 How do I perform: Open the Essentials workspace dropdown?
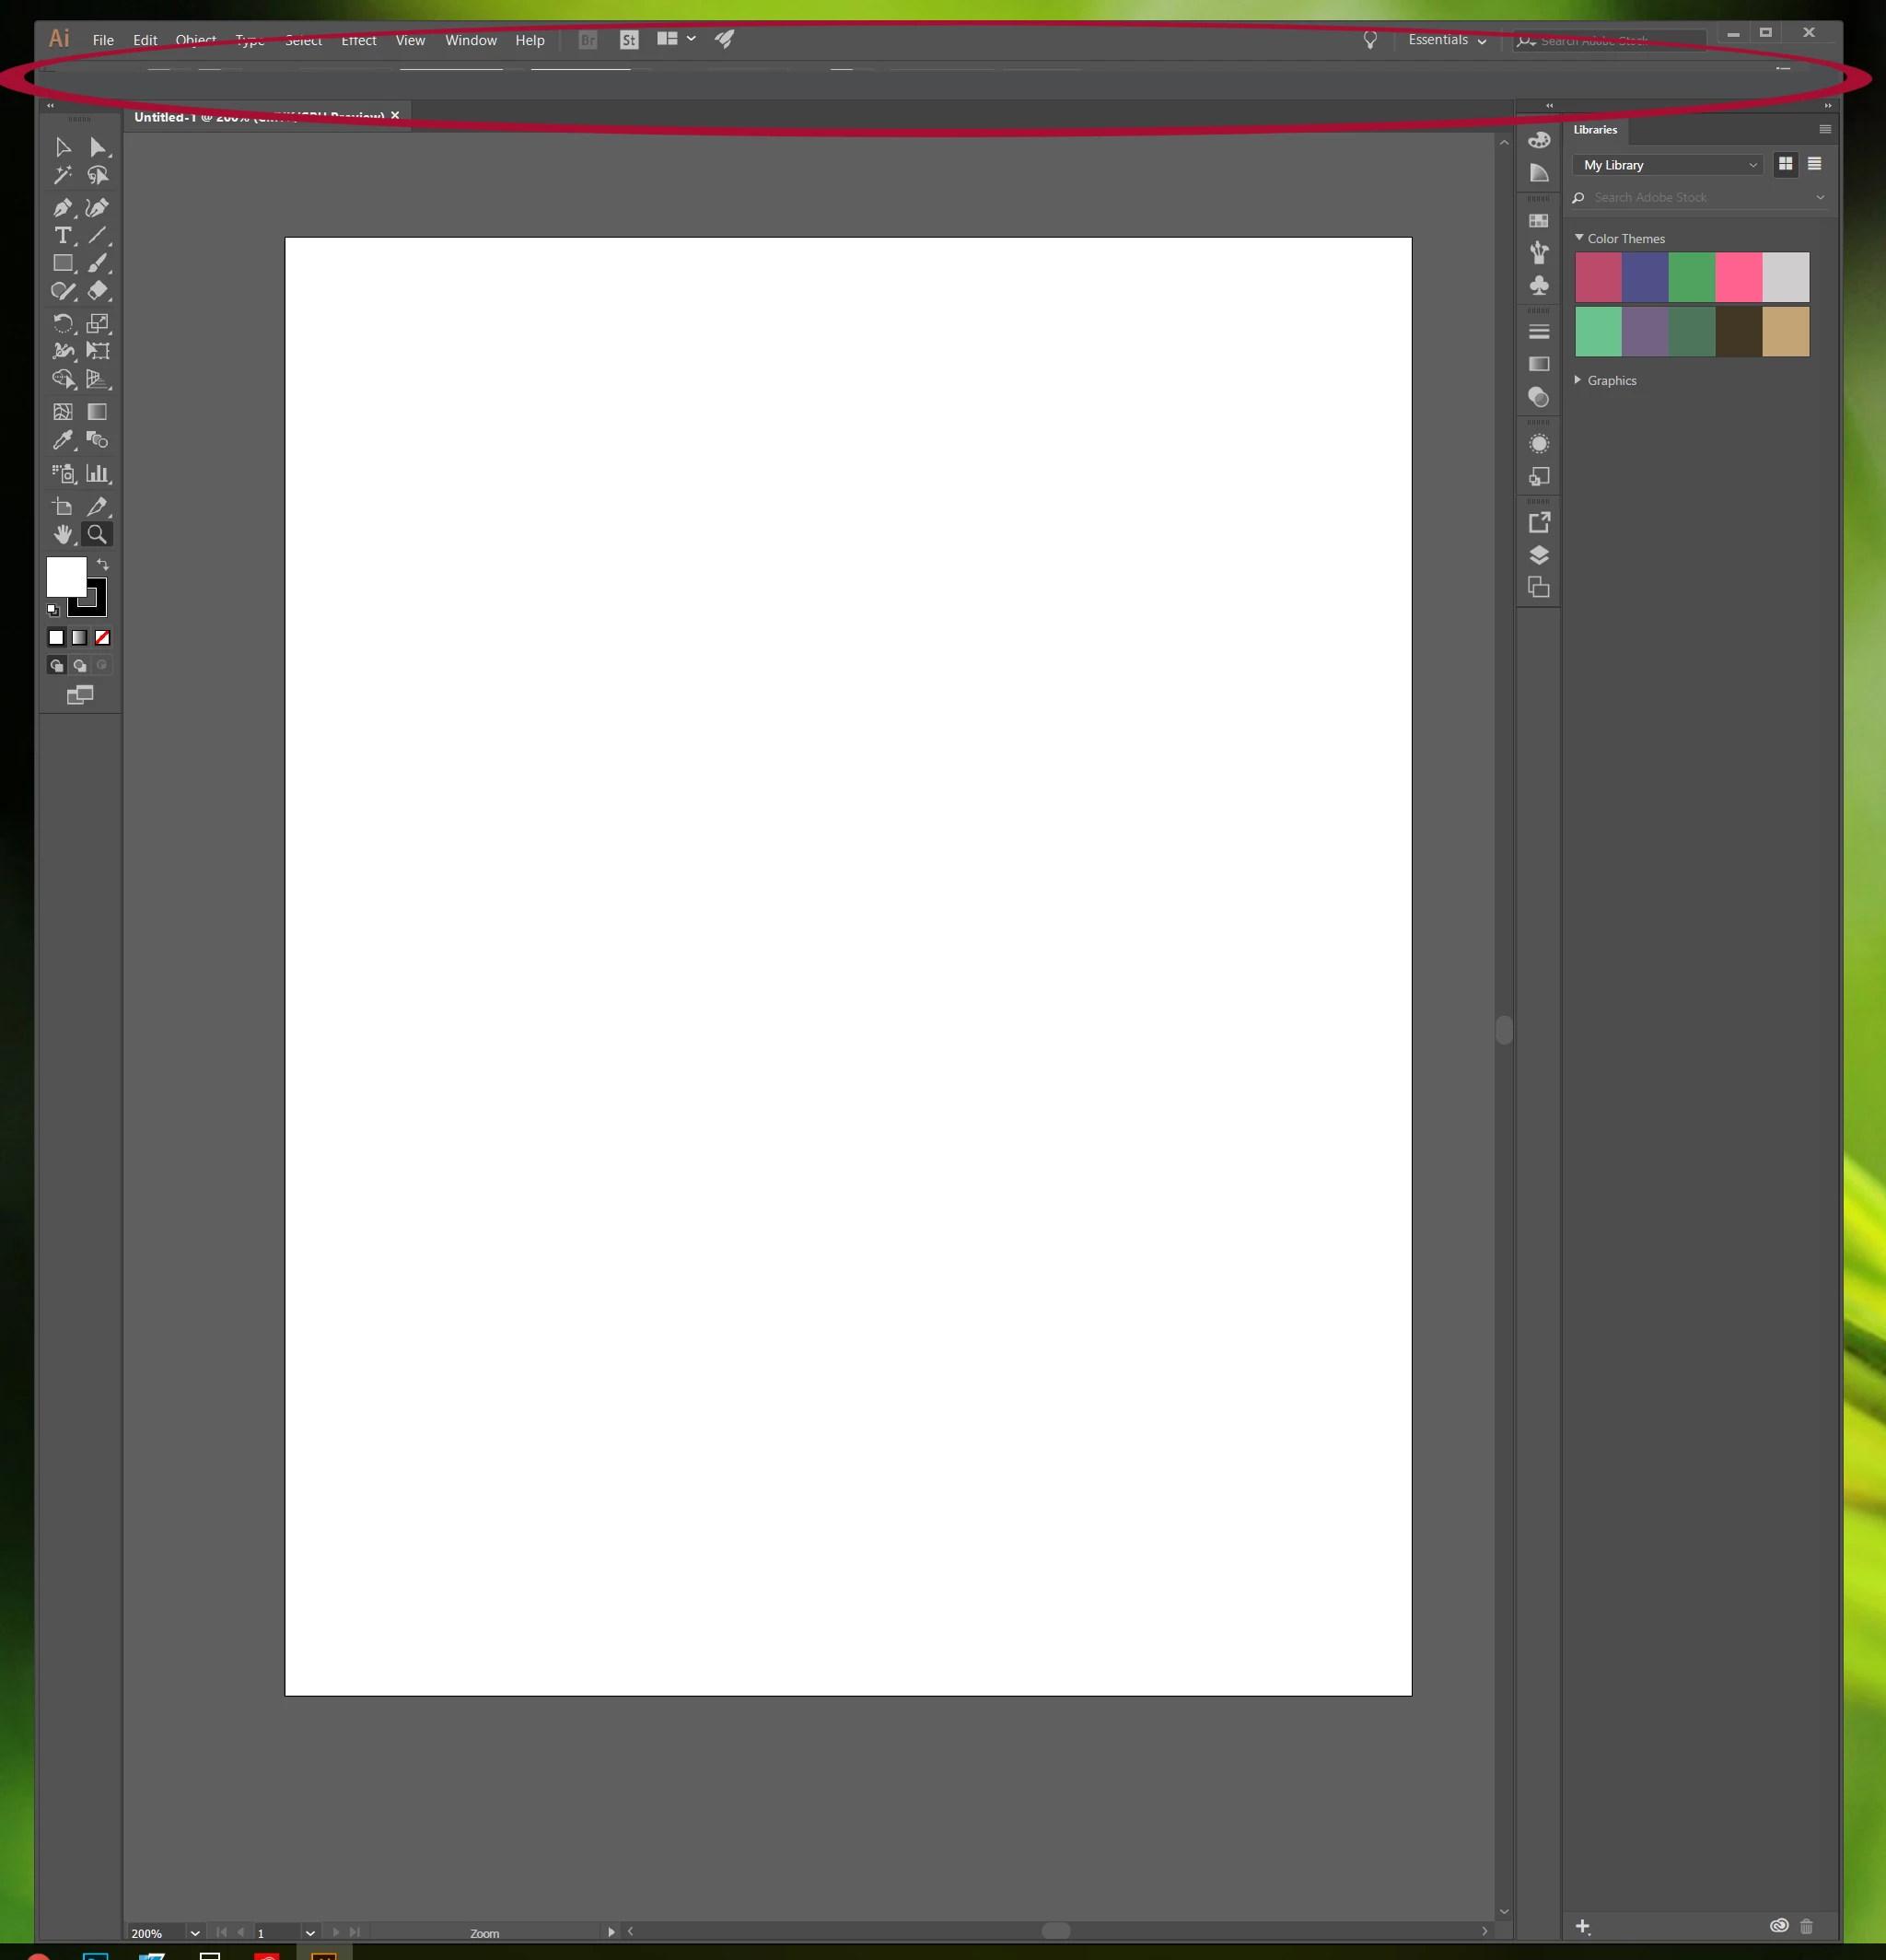pos(1446,40)
